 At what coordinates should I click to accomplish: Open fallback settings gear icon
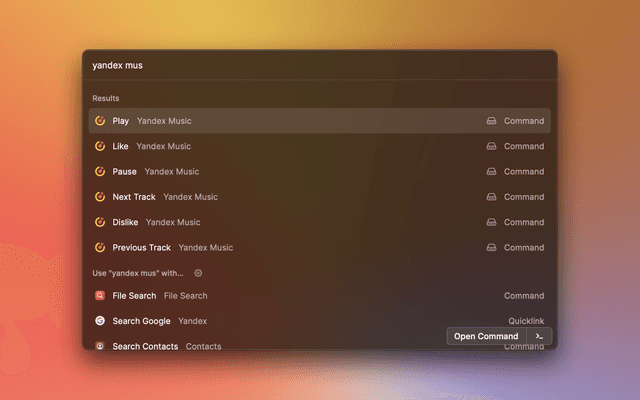[x=198, y=273]
